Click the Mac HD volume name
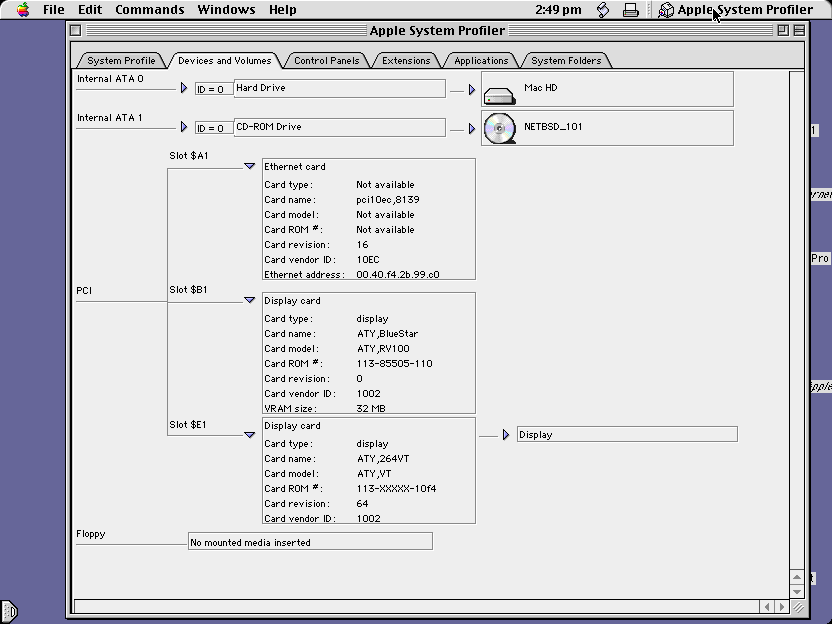The width and height of the screenshot is (832, 624). point(541,88)
